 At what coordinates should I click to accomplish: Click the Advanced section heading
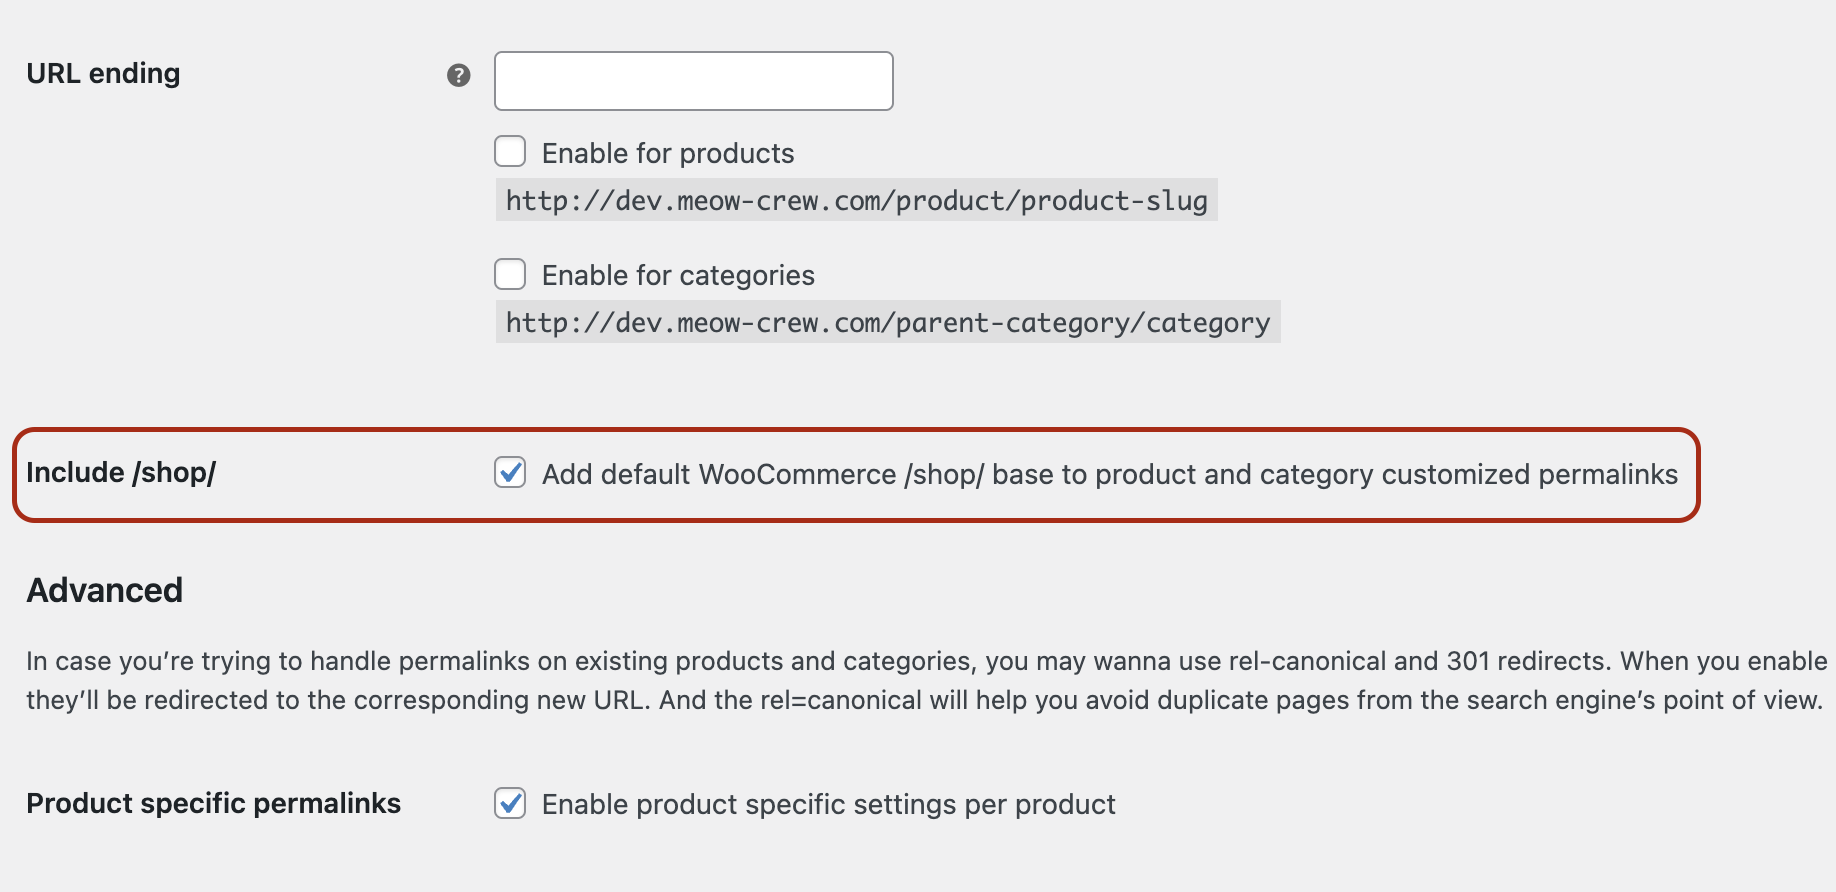tap(104, 589)
